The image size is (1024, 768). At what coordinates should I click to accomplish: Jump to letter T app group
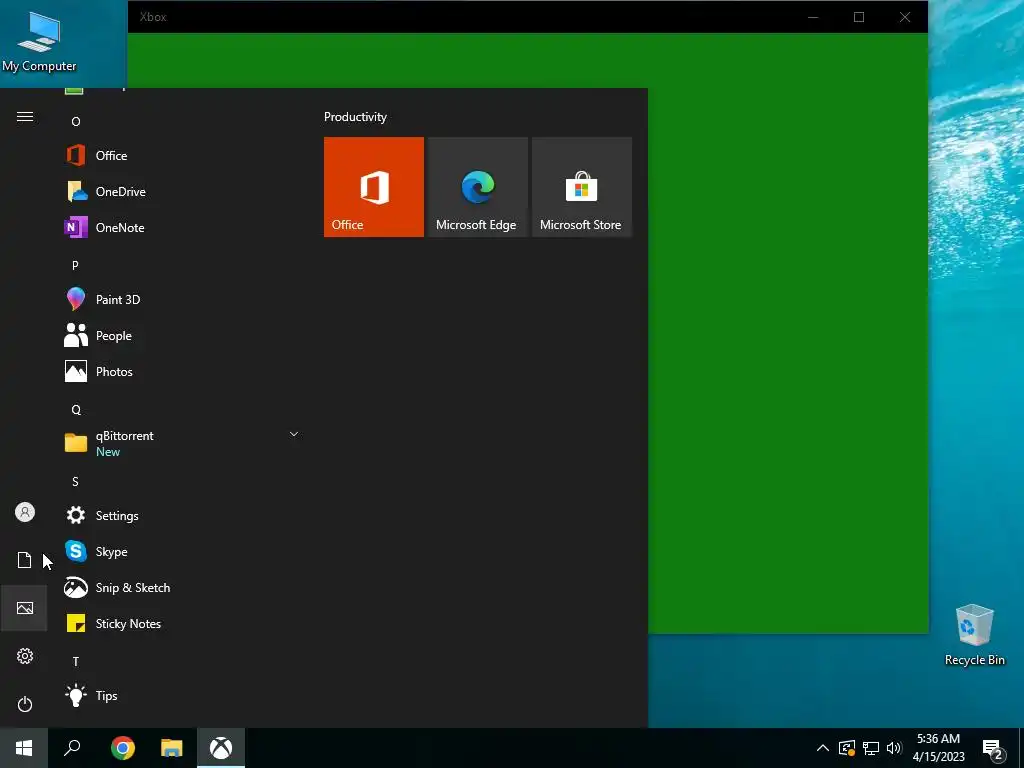[76, 662]
